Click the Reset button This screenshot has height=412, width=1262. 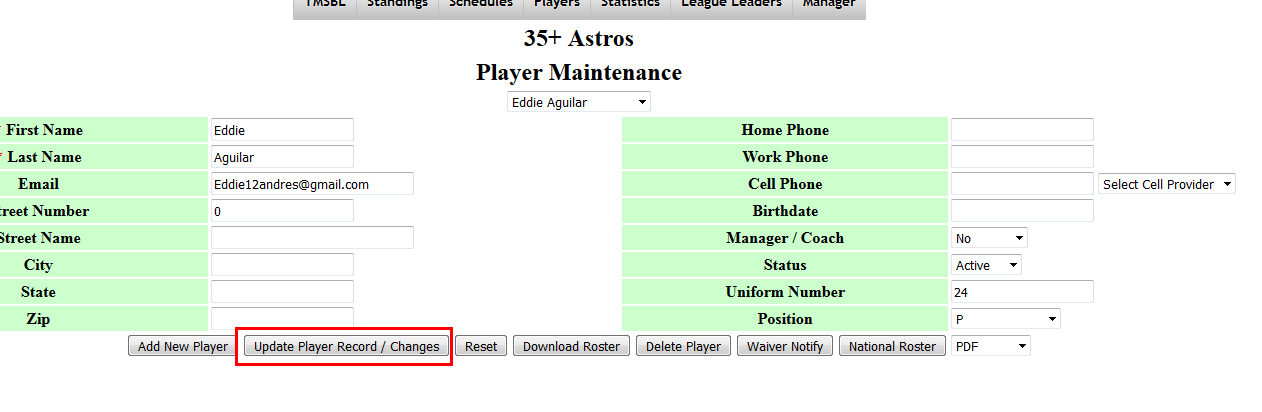481,346
